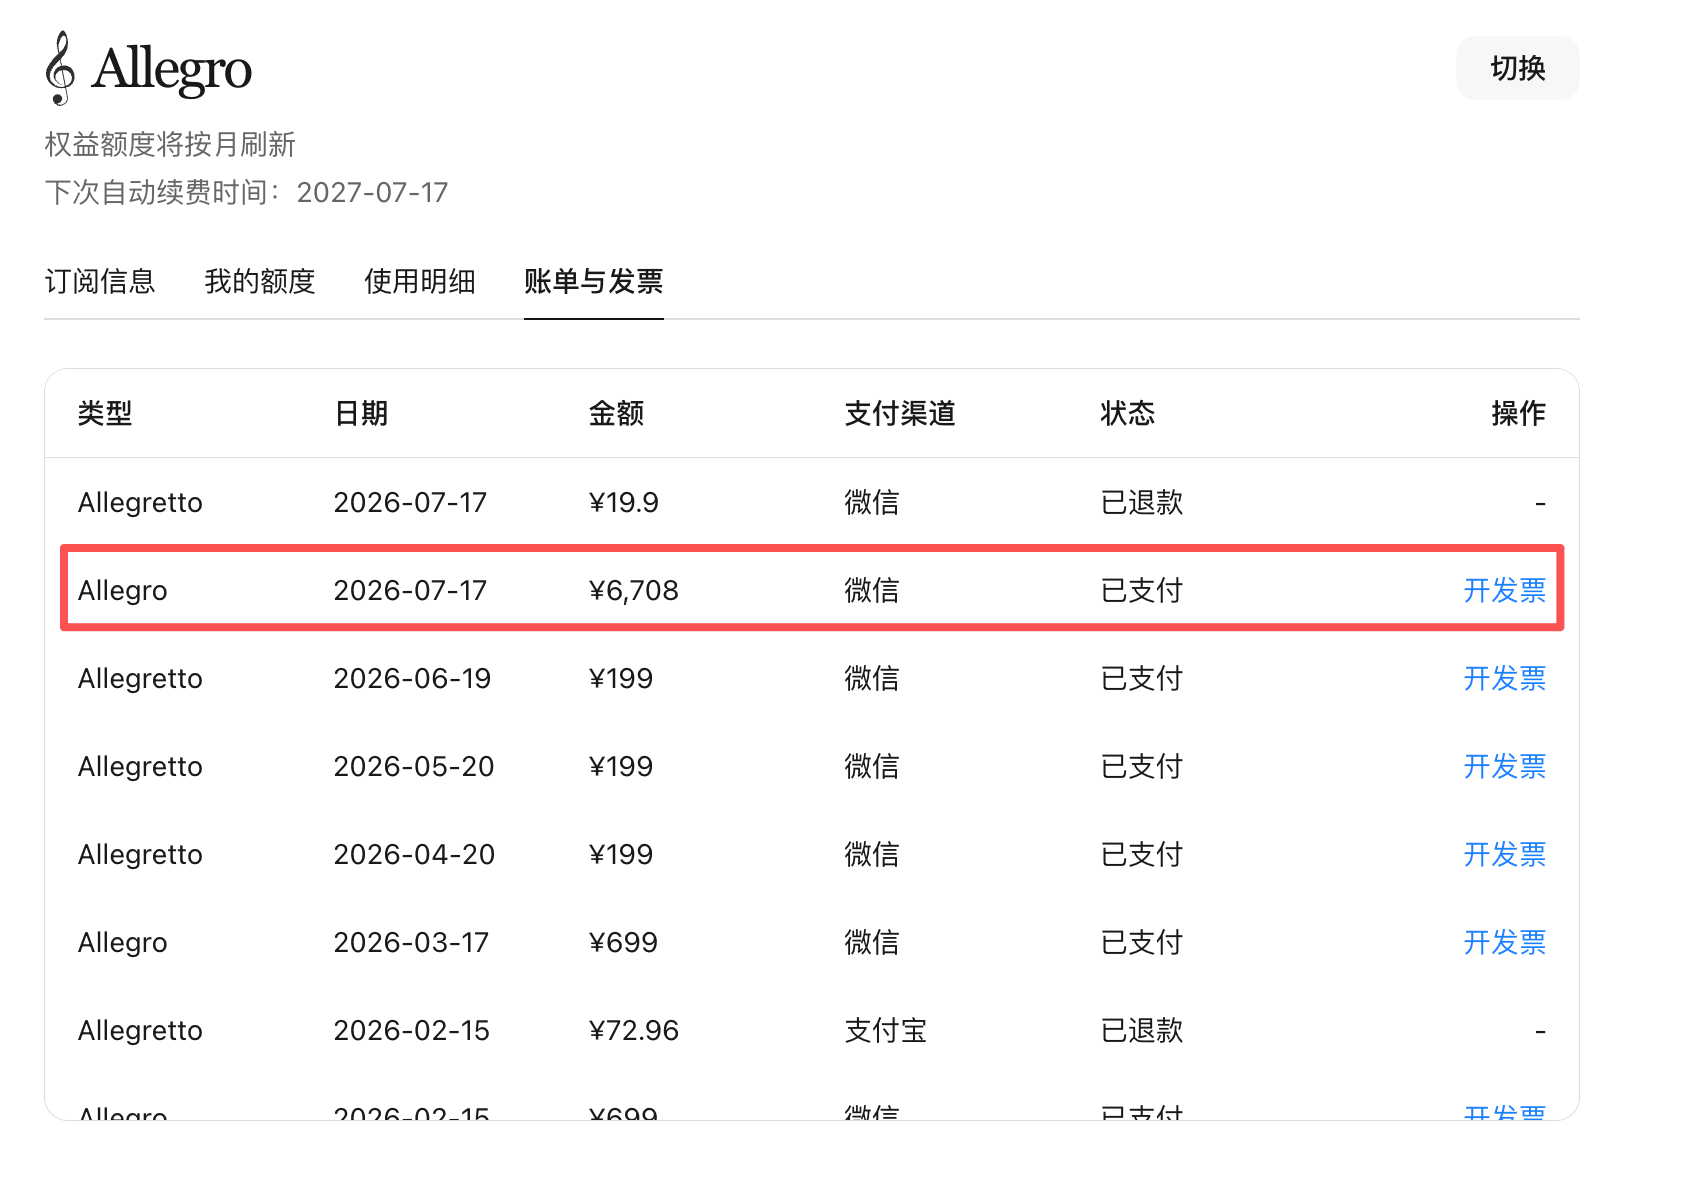Click the date 2026-04-20
This screenshot has width=1704, height=1192.
414,854
